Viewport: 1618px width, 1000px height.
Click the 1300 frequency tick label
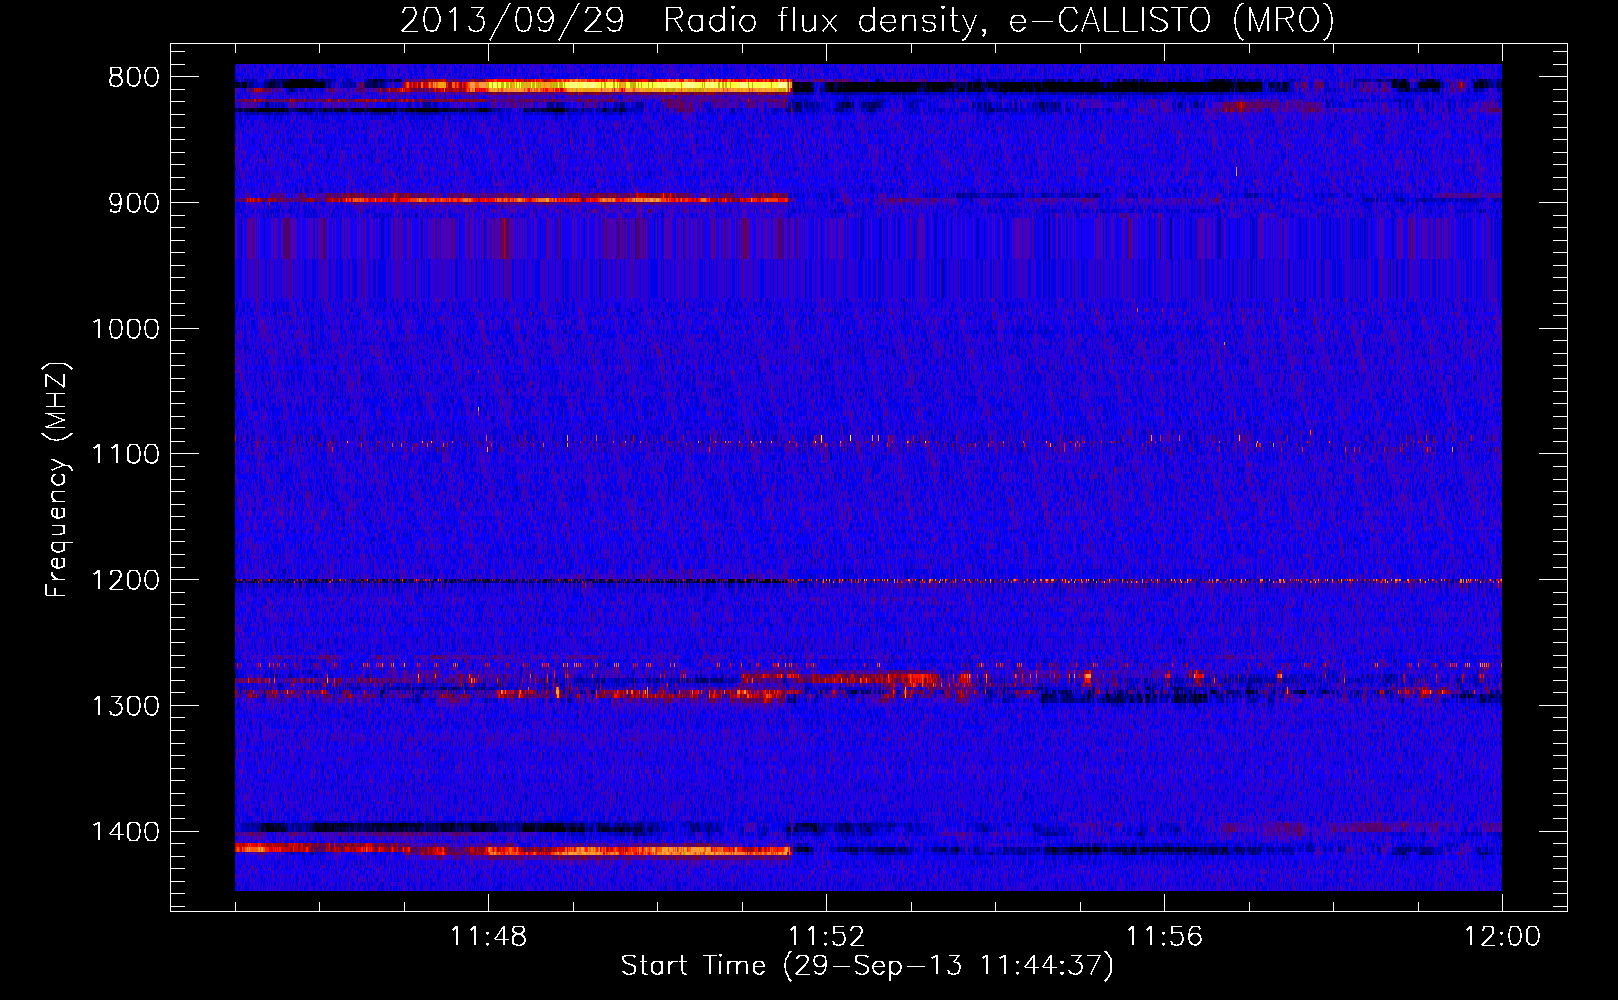click(125, 706)
